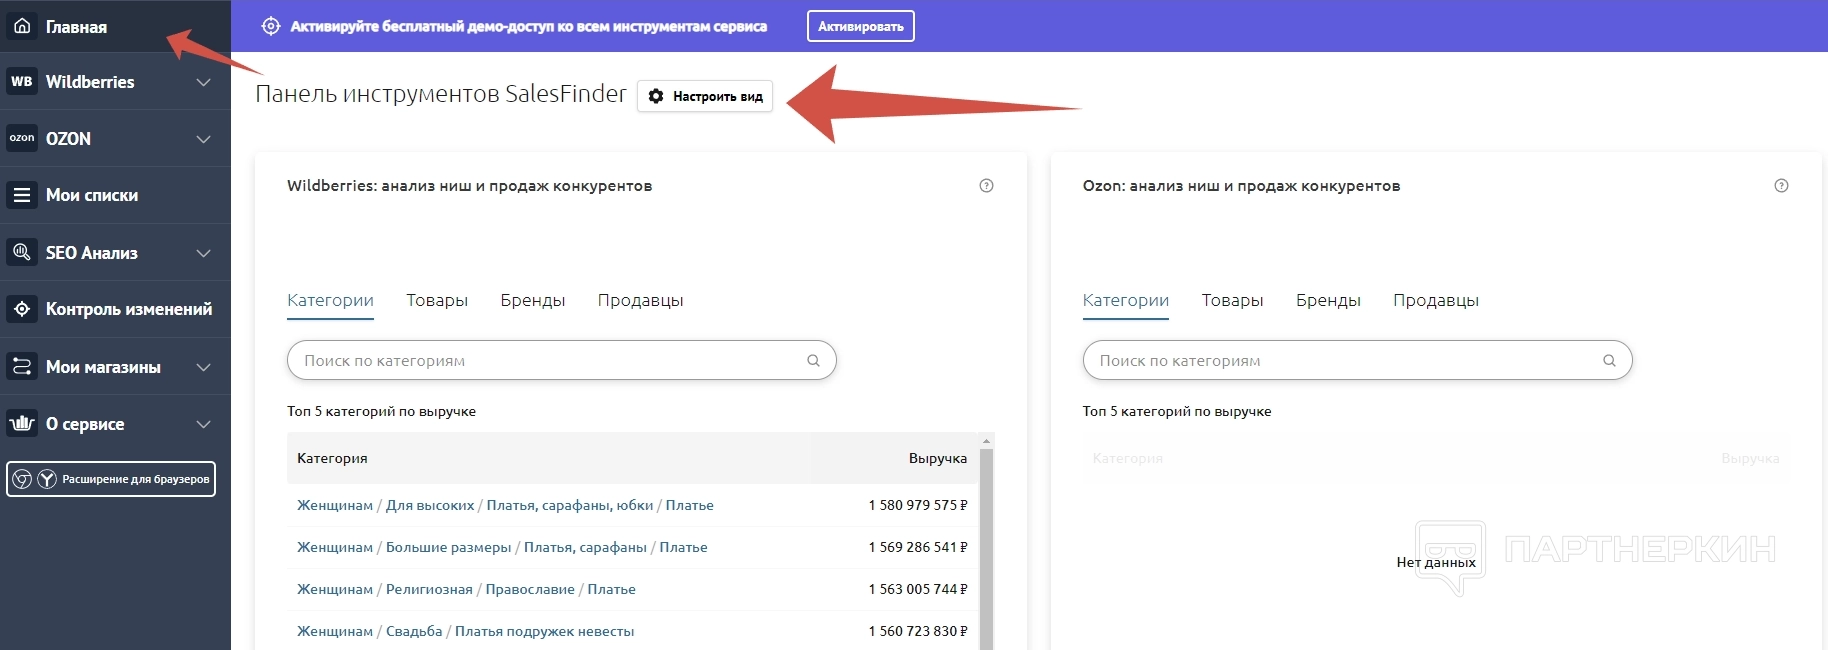1828x650 pixels.
Task: Click the Контроль изменений target icon
Action: coord(22,309)
